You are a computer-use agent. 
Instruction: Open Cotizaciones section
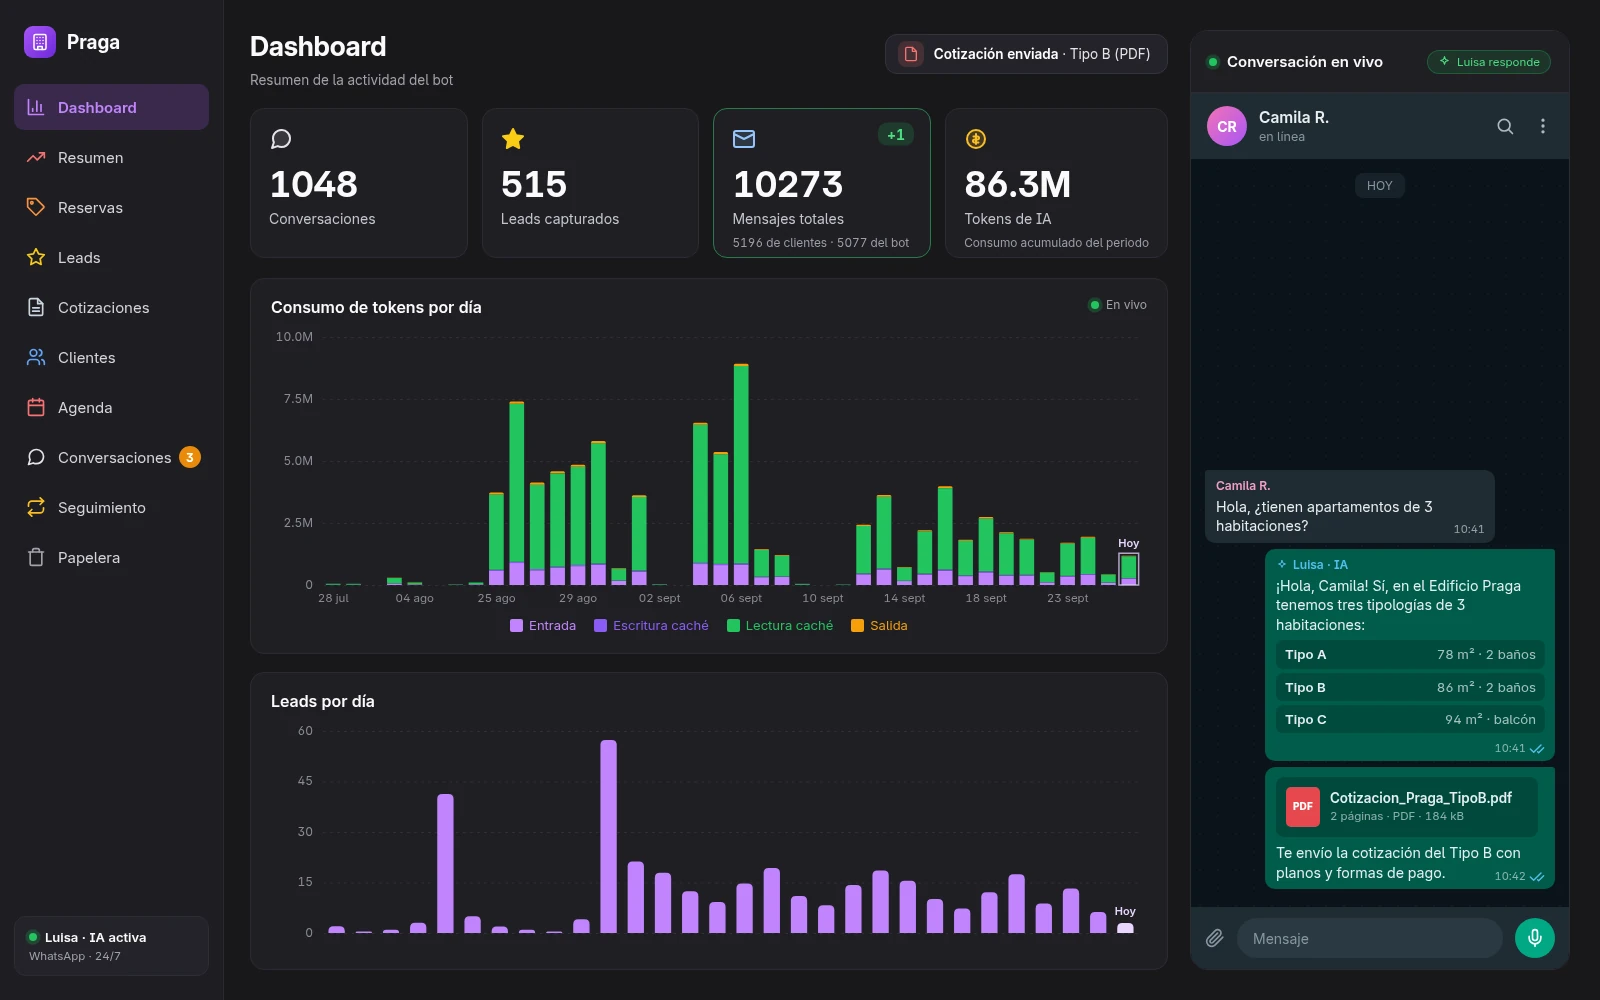[111, 307]
